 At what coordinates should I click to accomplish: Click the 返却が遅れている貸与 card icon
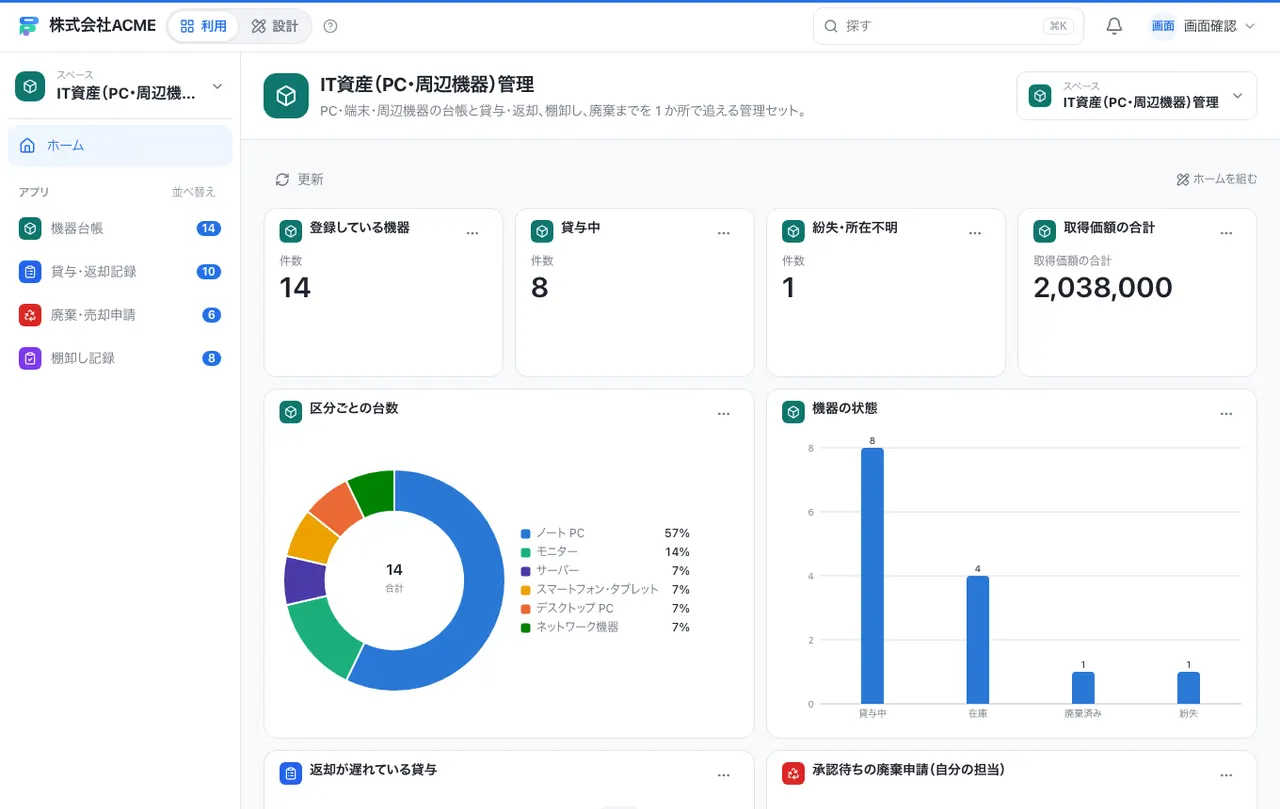pos(290,773)
